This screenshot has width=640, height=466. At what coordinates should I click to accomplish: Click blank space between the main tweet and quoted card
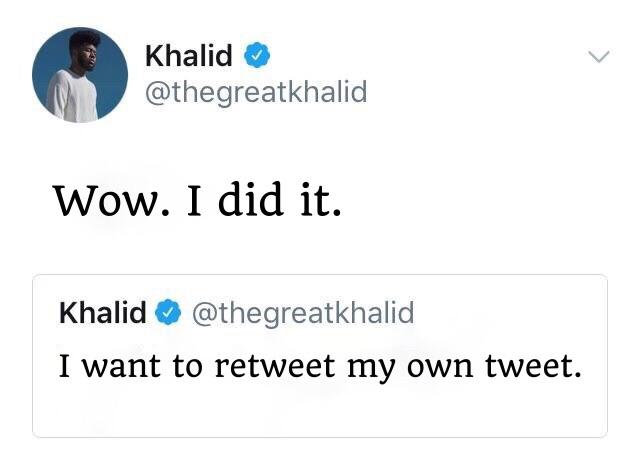320,250
